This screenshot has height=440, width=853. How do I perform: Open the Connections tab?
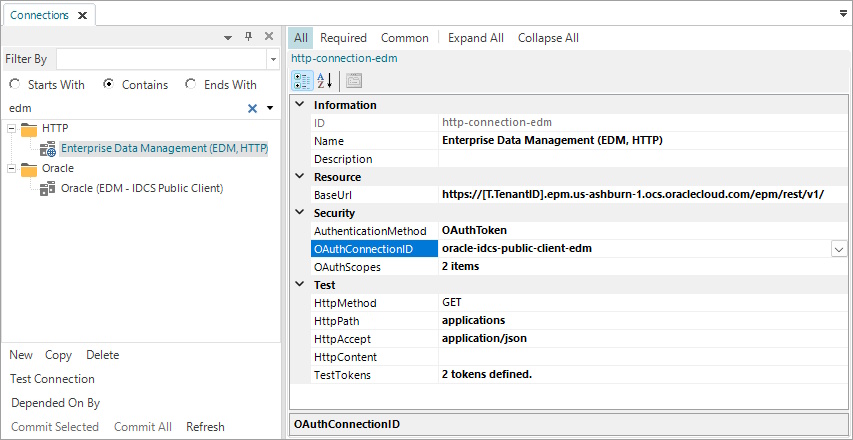pos(39,15)
